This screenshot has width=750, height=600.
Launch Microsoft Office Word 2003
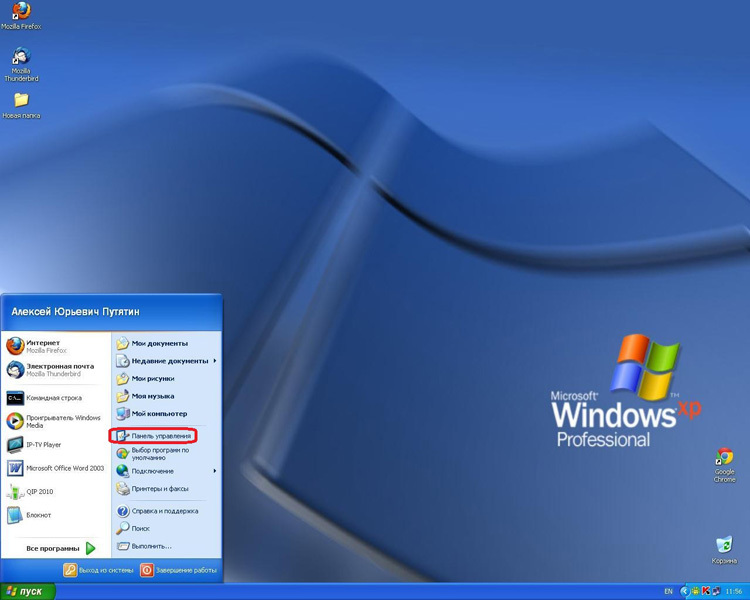tap(55, 468)
